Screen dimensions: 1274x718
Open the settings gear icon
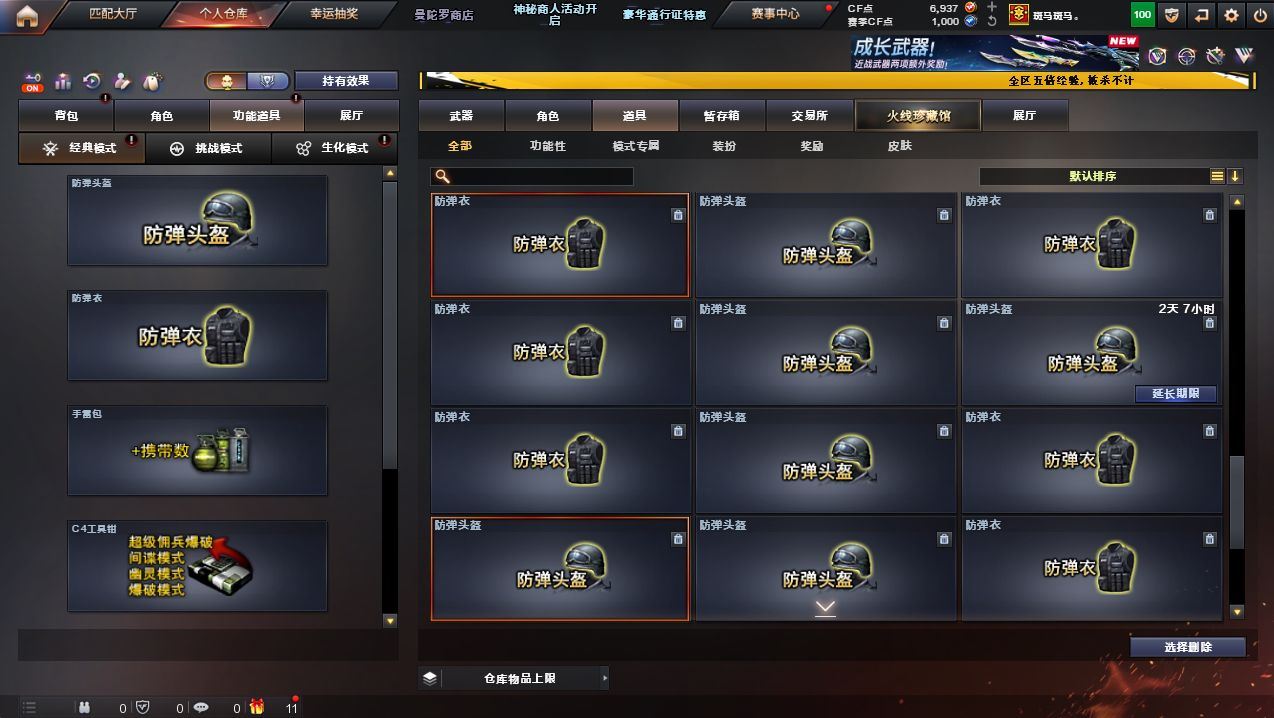coord(1231,15)
